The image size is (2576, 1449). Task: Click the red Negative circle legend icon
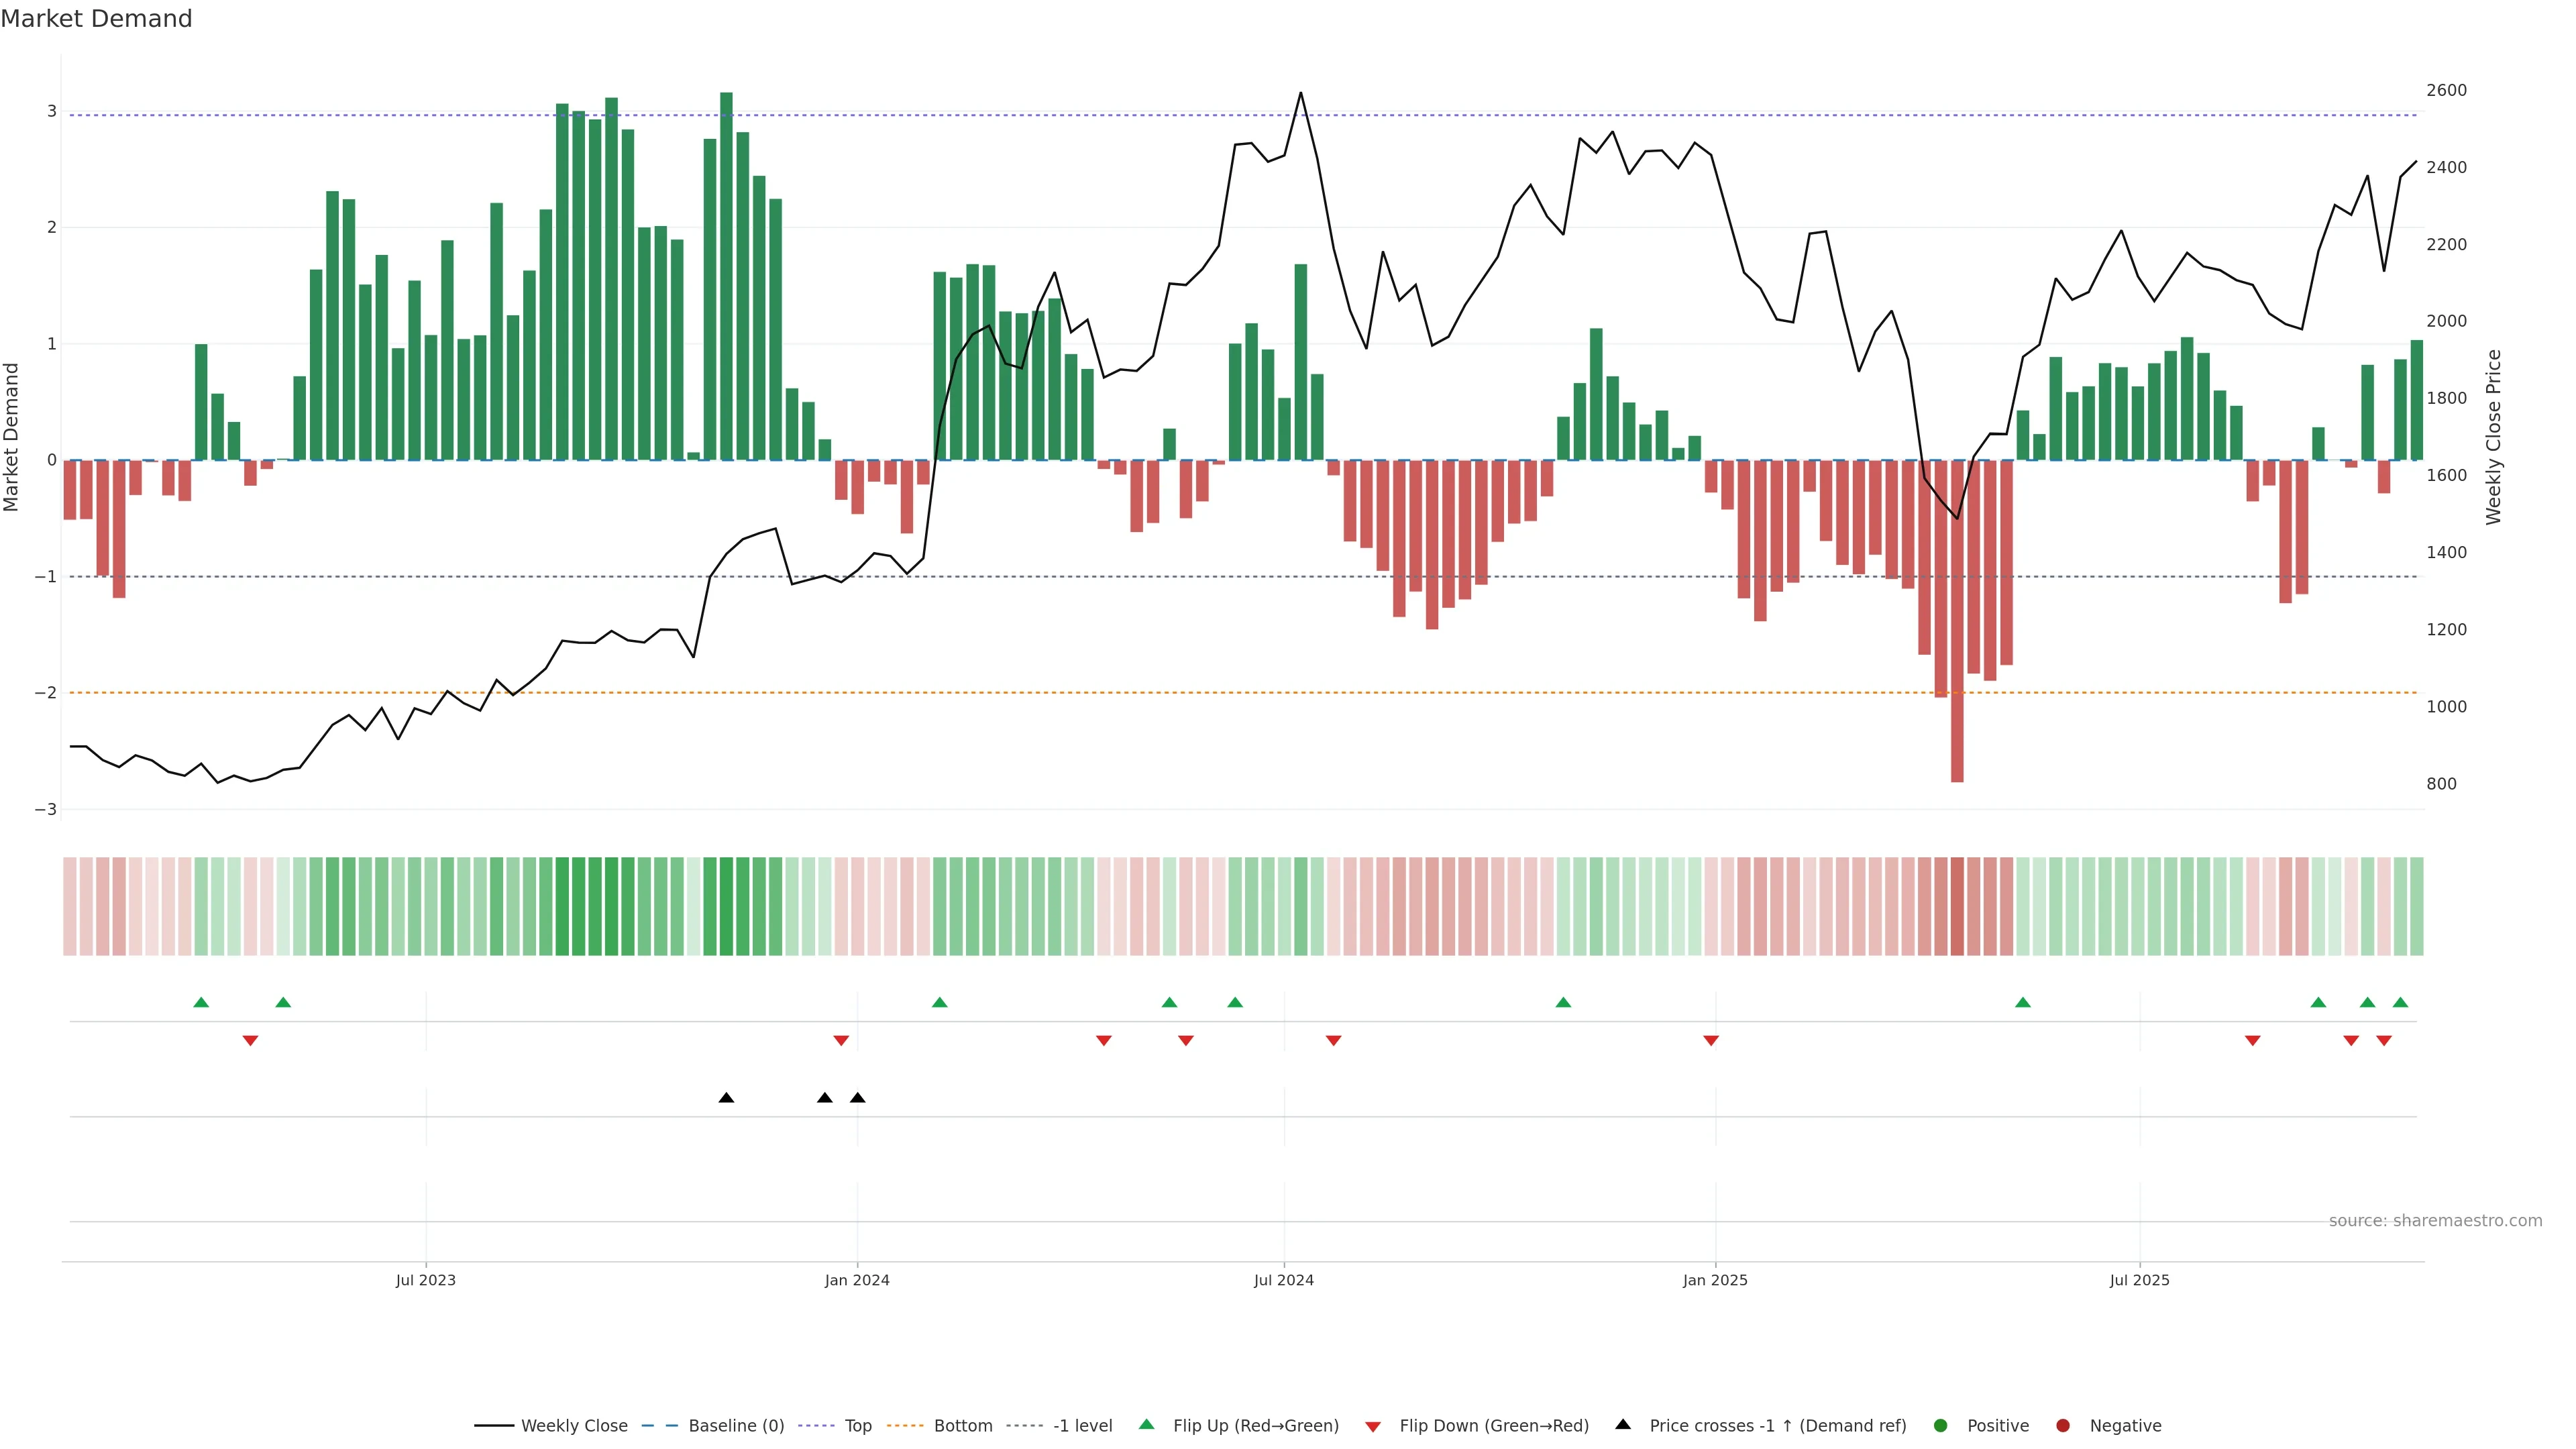pos(2063,1426)
